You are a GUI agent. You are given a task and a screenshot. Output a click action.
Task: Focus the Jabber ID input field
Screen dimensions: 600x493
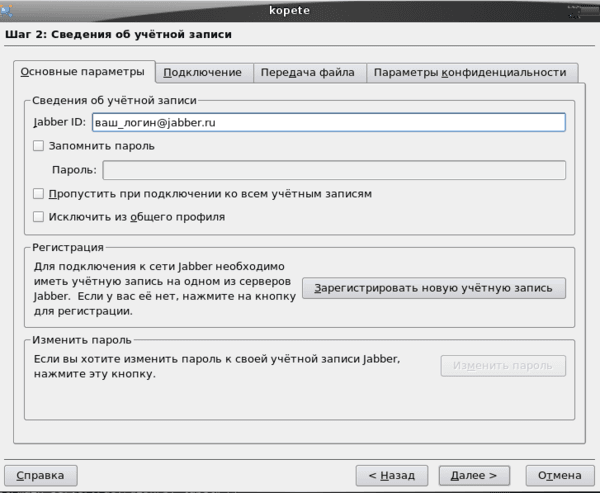pos(329,122)
